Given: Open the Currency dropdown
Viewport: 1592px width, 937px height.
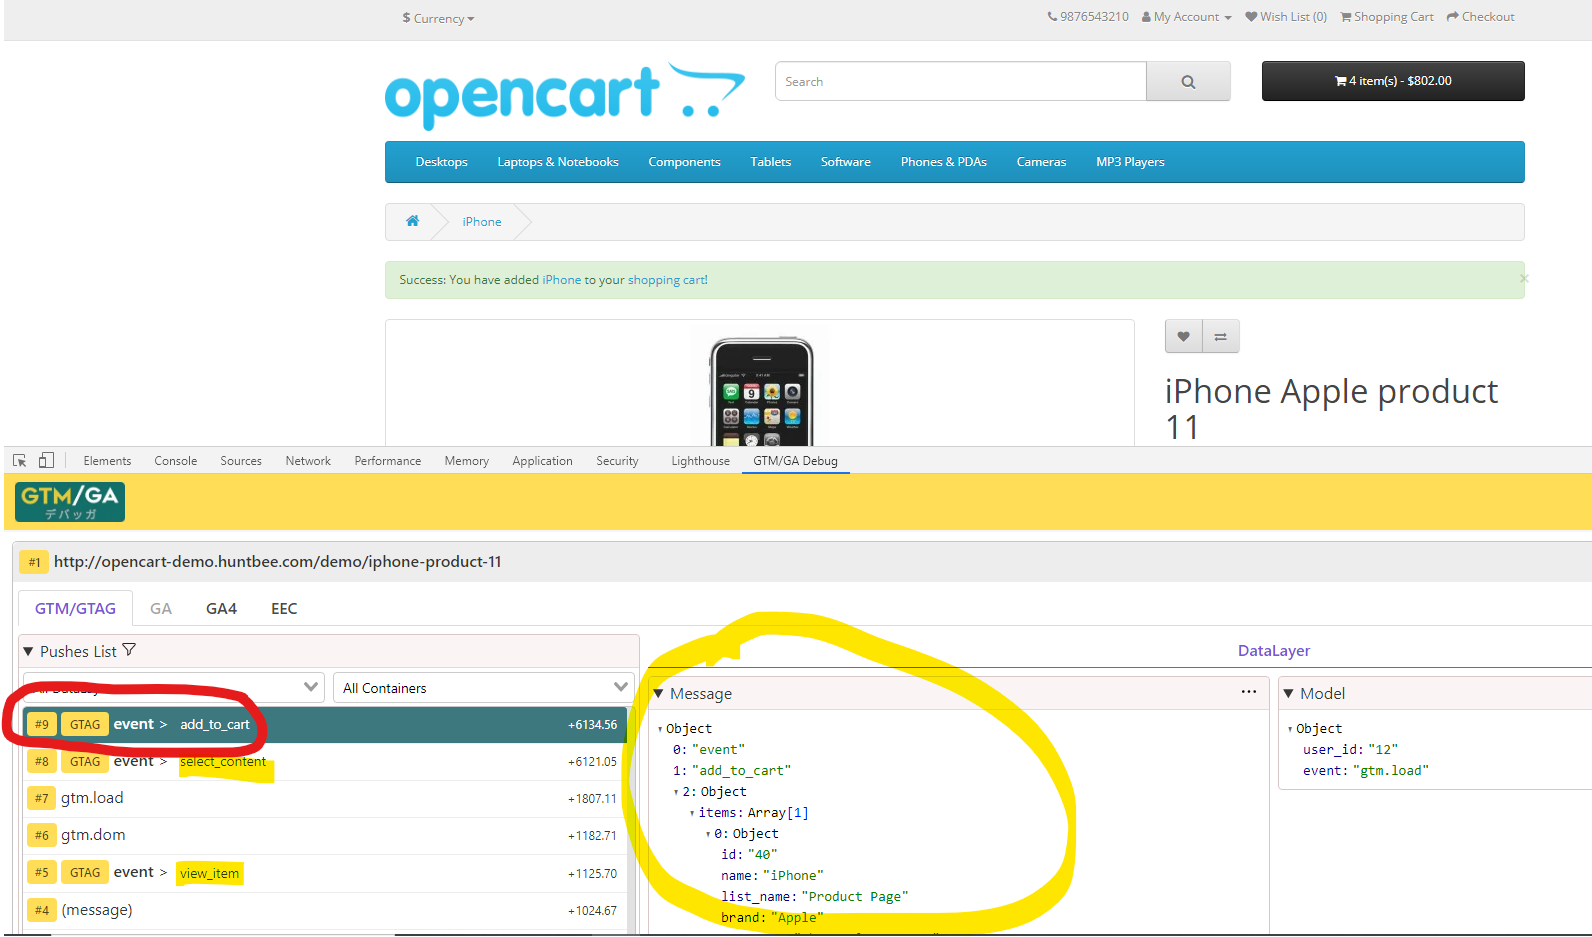Looking at the screenshot, I should 438,18.
